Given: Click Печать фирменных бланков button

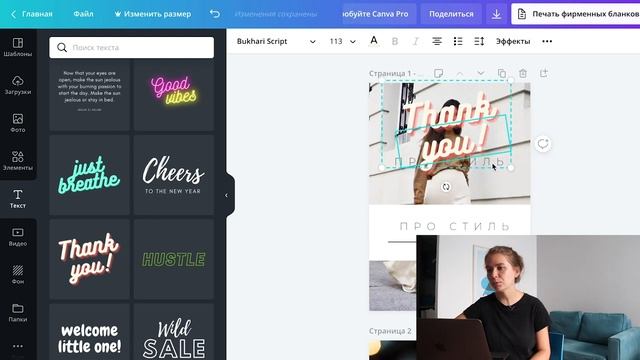Looking at the screenshot, I should [576, 14].
